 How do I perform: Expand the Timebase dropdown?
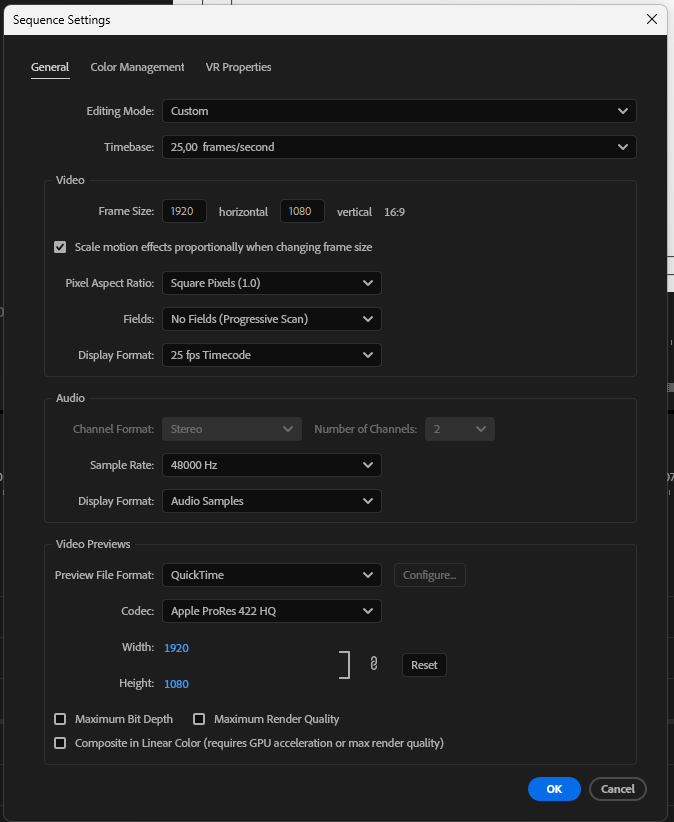coord(399,147)
